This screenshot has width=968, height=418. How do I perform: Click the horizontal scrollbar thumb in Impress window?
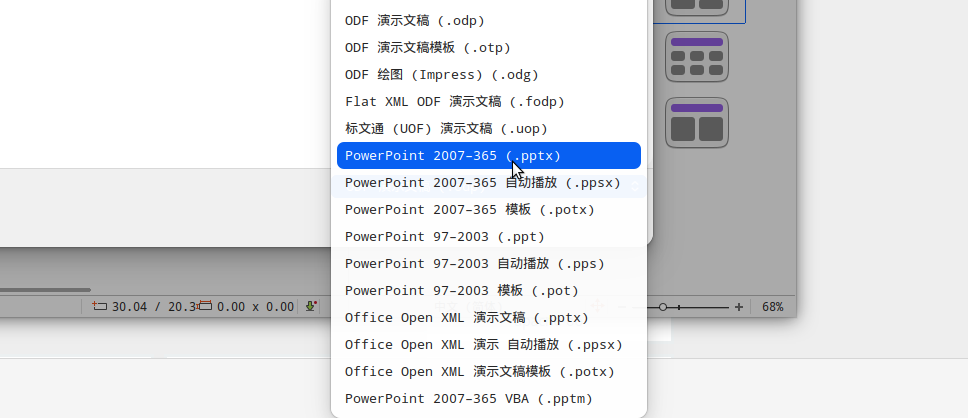click(45, 290)
